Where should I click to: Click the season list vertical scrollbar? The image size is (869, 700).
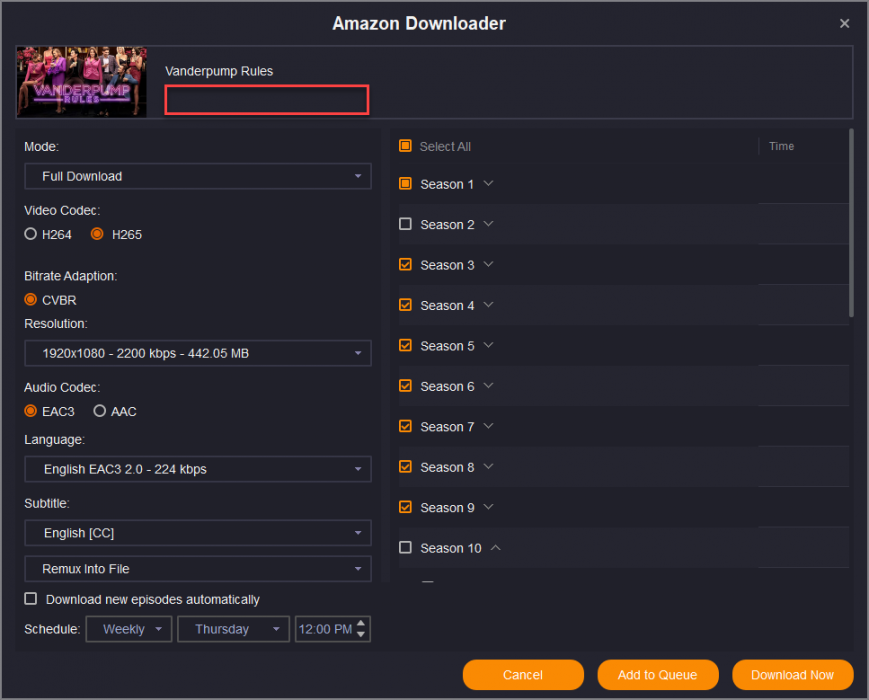(851, 223)
